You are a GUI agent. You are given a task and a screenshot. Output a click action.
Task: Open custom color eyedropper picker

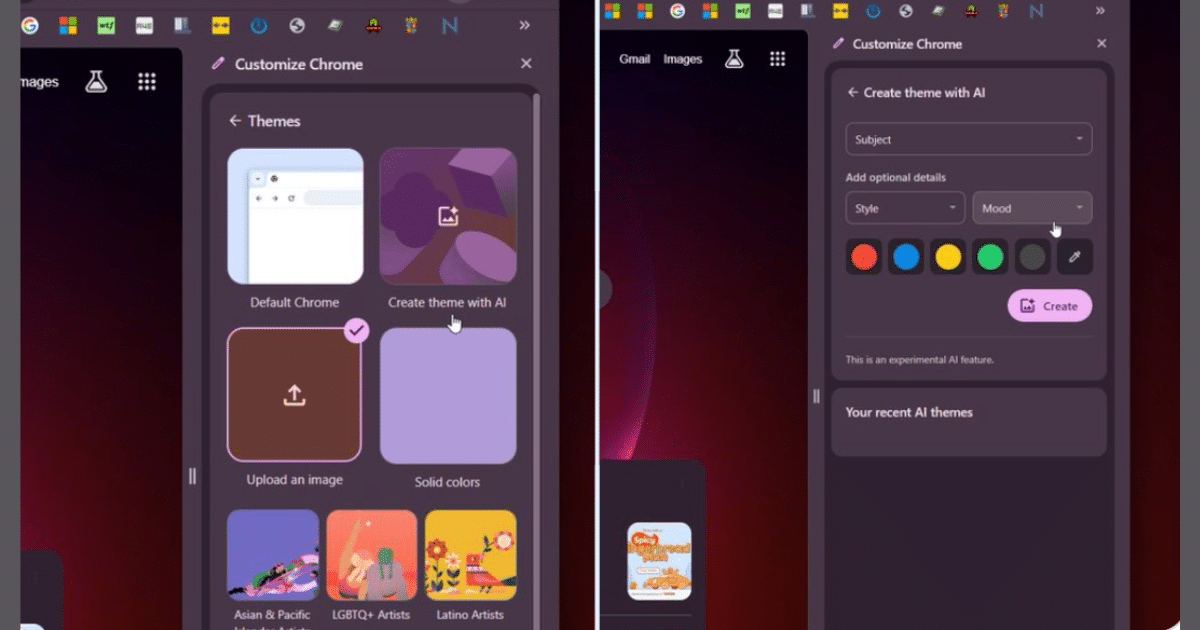point(1074,257)
